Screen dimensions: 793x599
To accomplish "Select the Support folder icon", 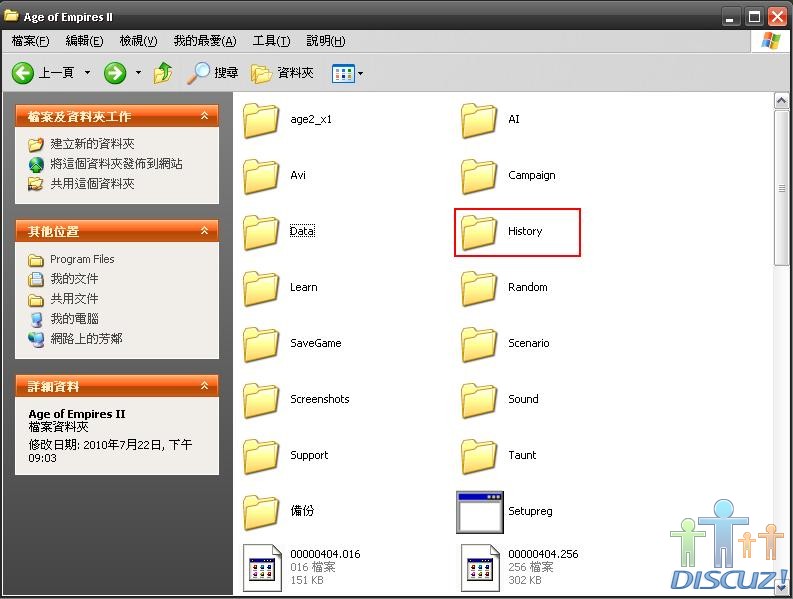I will point(261,457).
